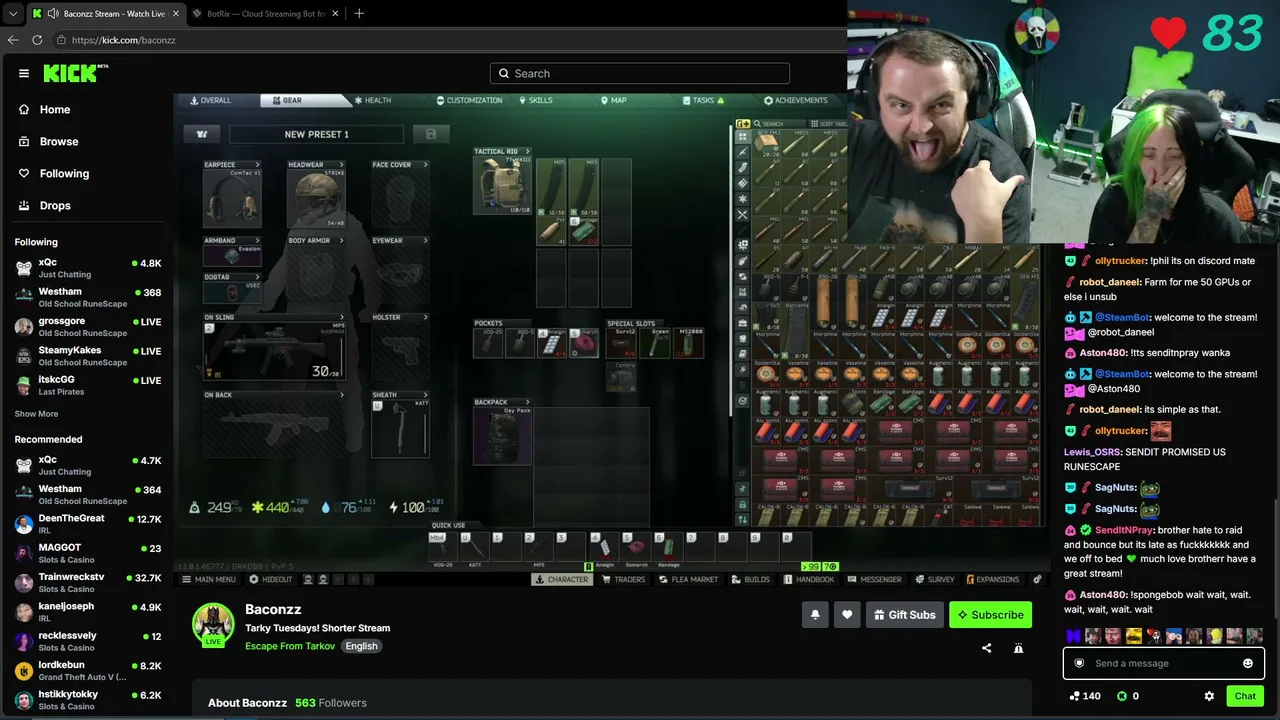Image resolution: width=1280 pixels, height=720 pixels.
Task: Open Westham's channel in the Following list
Action: click(88, 297)
